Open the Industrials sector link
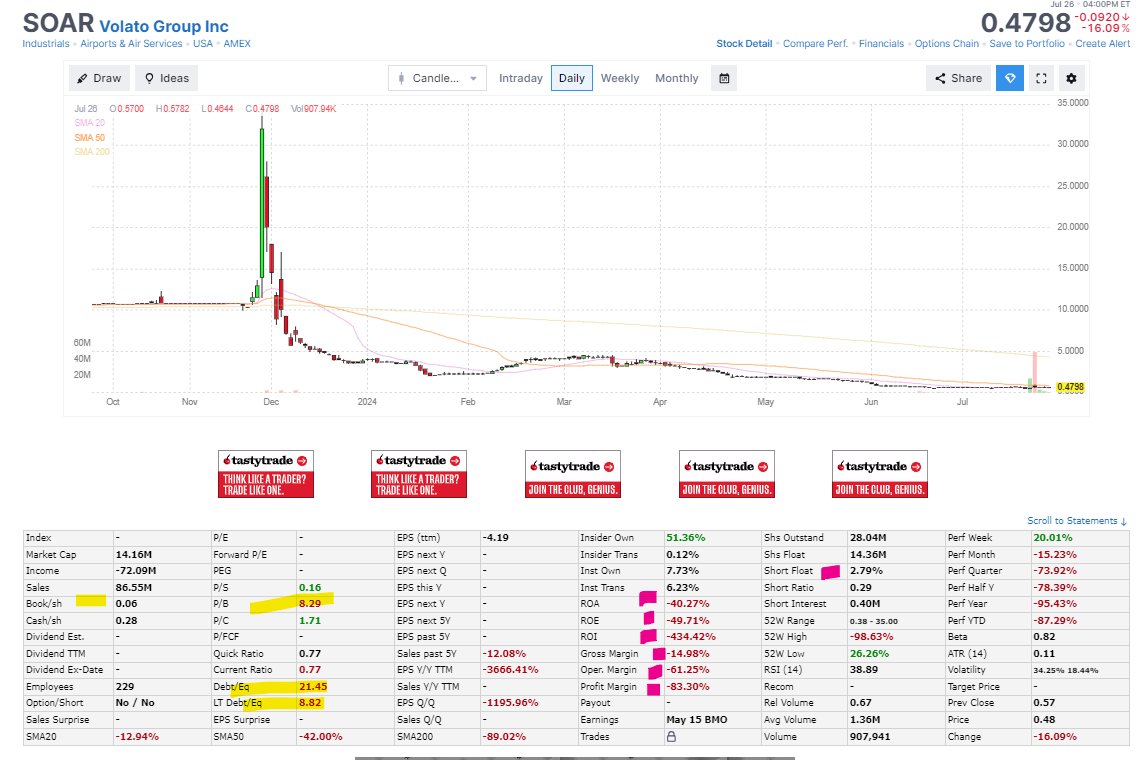 pos(46,44)
